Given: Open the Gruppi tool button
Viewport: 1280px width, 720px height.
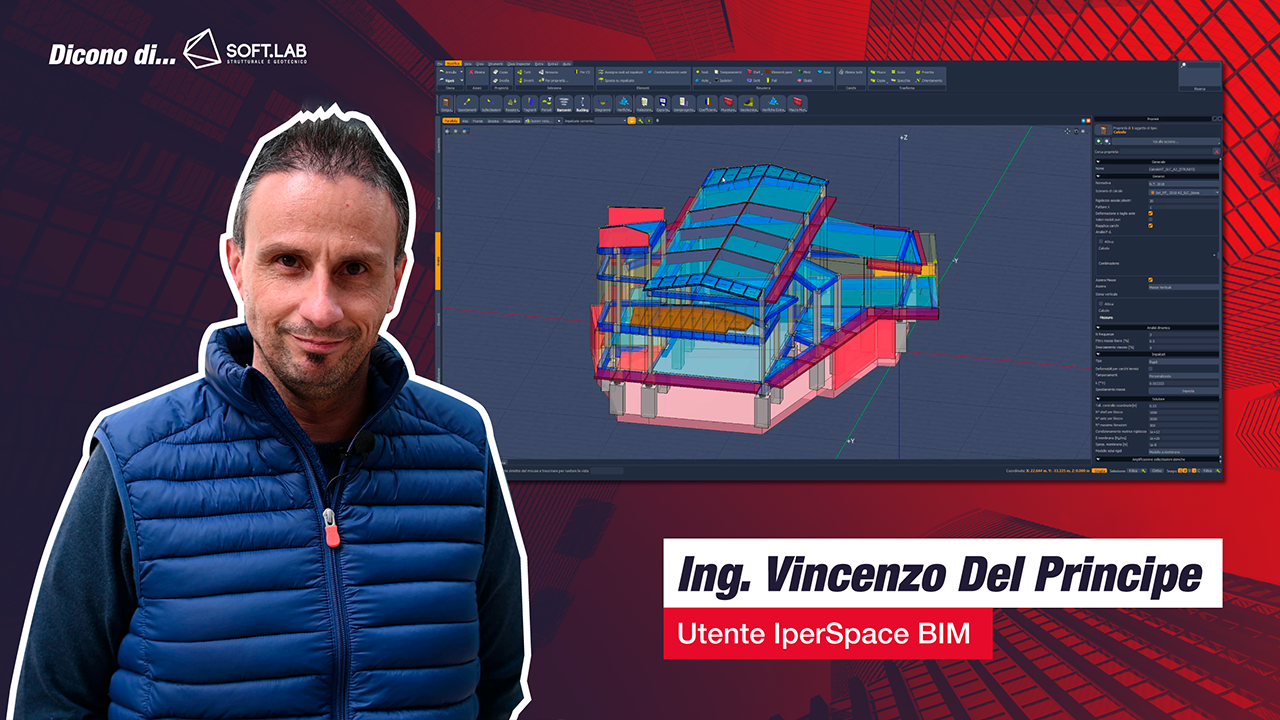Looking at the screenshot, I should pos(446,104).
